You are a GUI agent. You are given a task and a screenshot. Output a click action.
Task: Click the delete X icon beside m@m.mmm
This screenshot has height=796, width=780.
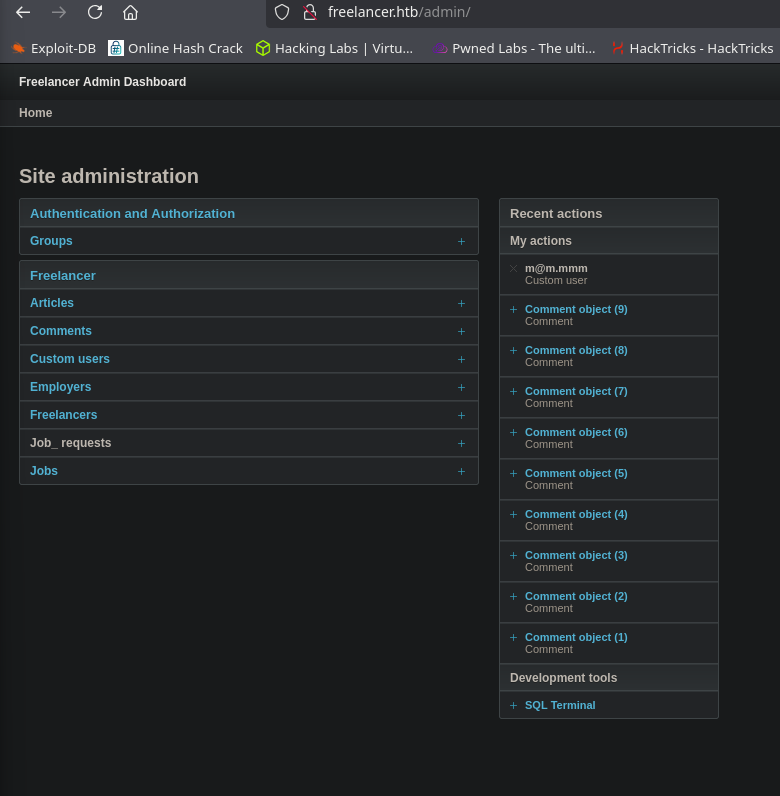point(513,269)
